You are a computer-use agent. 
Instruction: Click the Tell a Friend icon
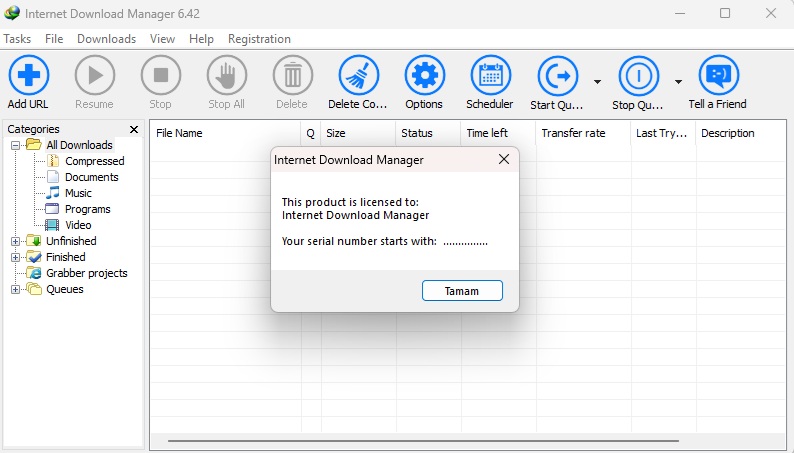tap(719, 75)
